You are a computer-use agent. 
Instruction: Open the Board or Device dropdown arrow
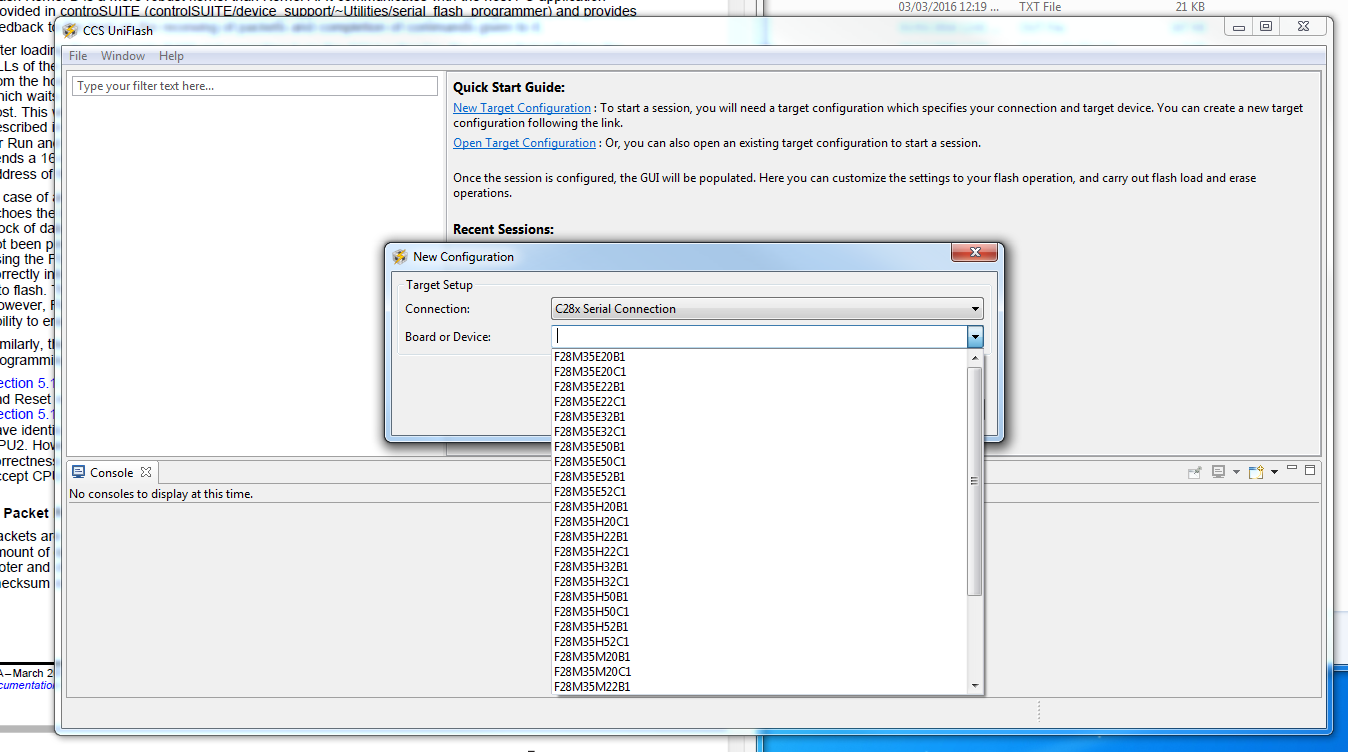(x=974, y=337)
